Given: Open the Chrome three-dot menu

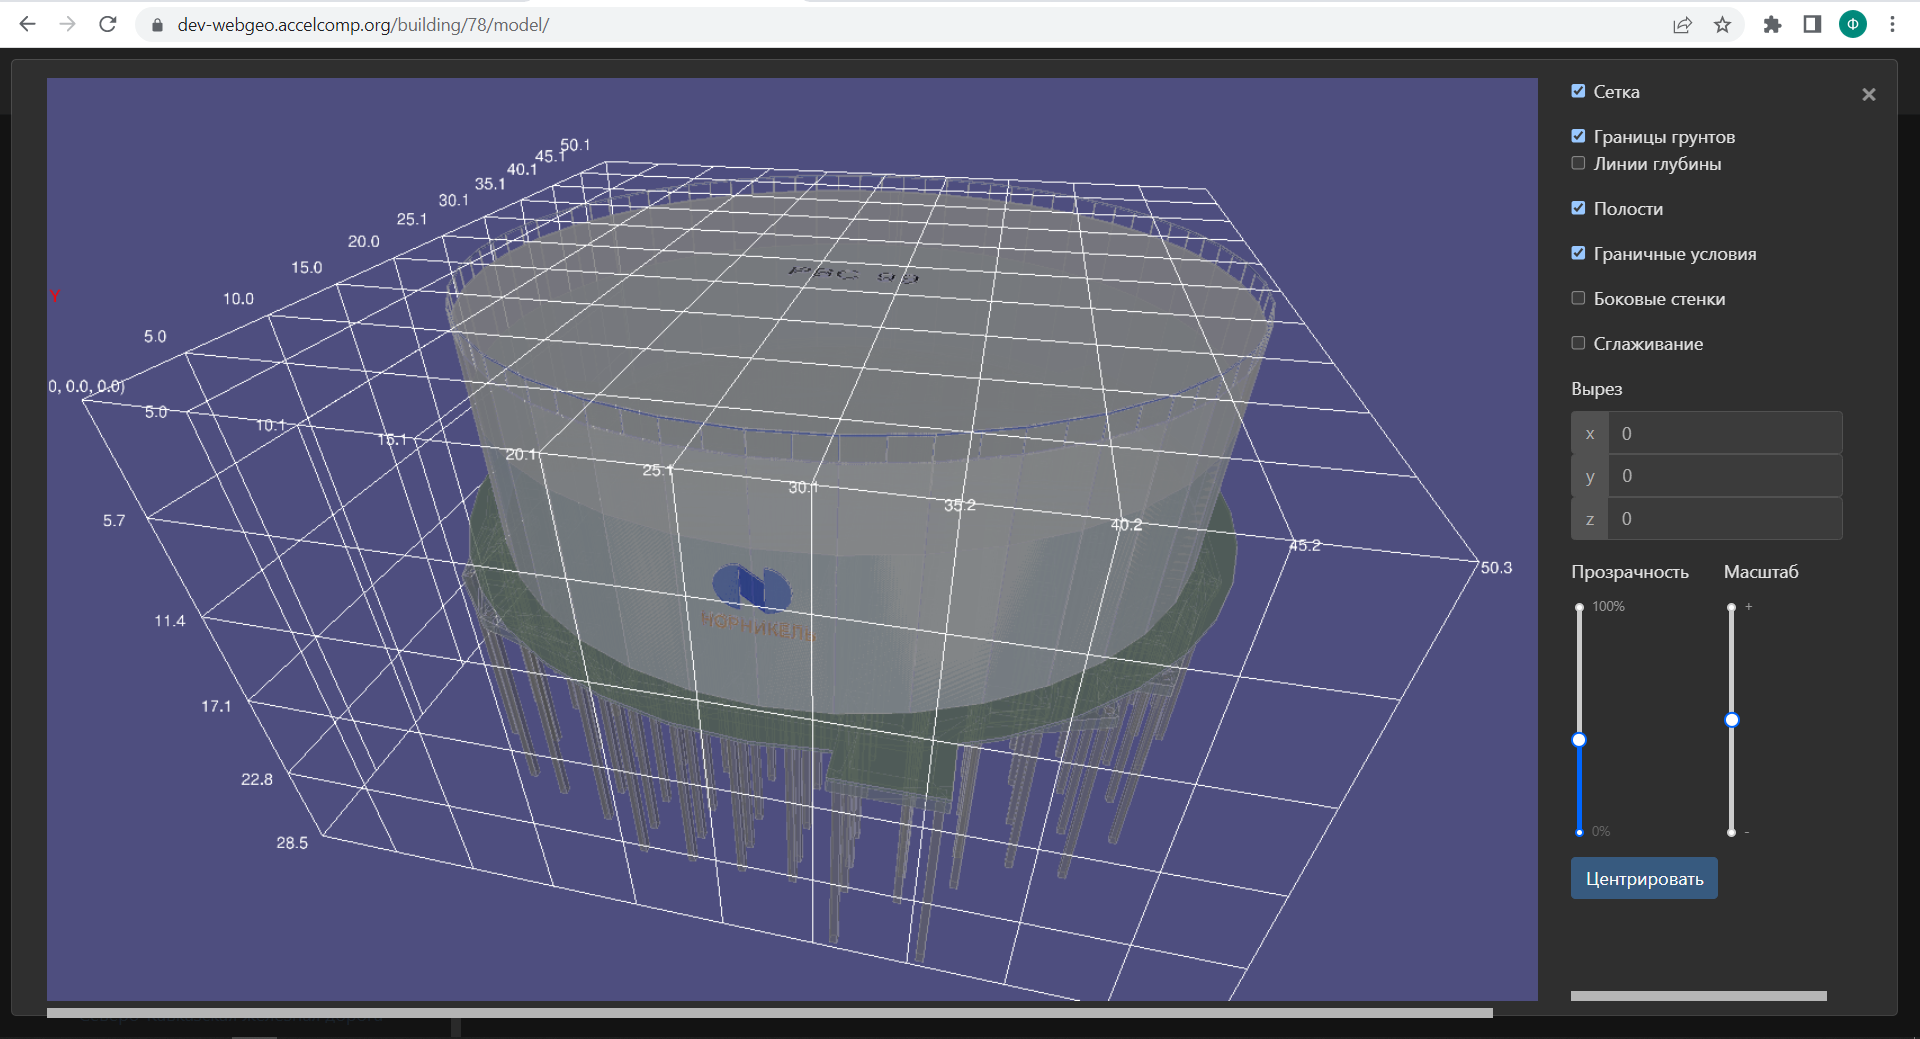Looking at the screenshot, I should coord(1892,25).
